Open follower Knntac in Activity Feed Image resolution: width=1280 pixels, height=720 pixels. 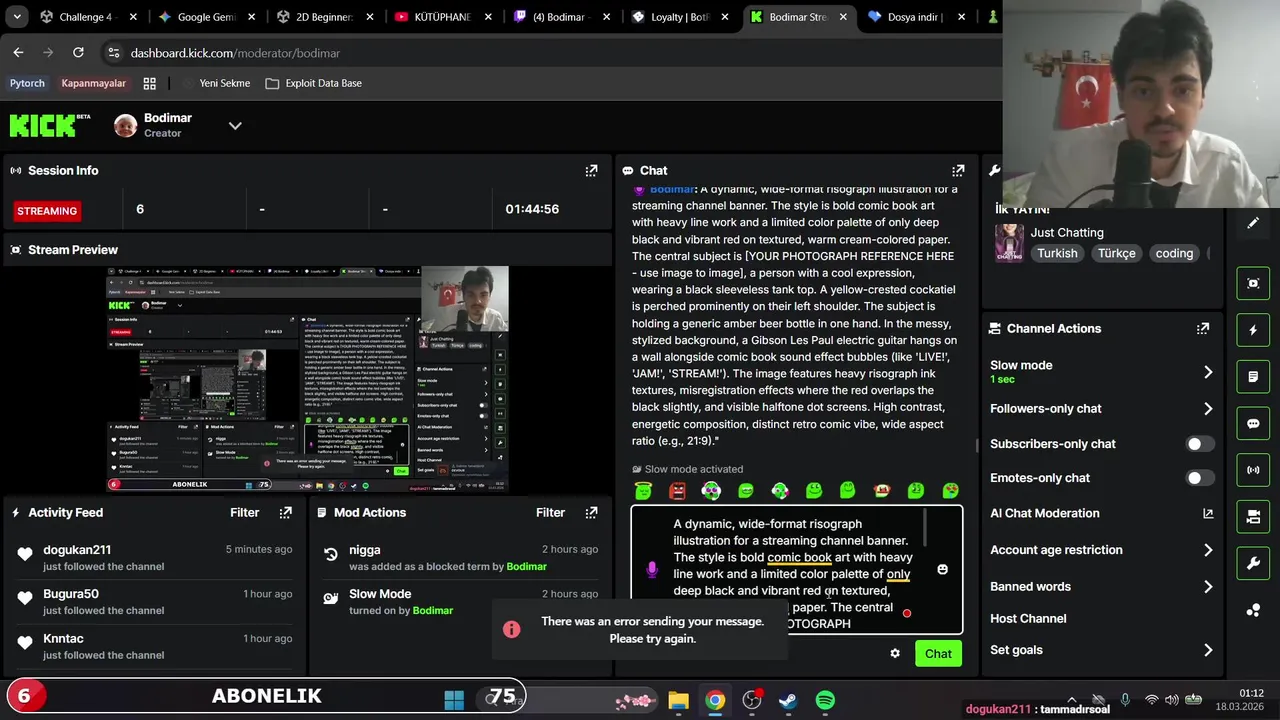tap(63, 639)
